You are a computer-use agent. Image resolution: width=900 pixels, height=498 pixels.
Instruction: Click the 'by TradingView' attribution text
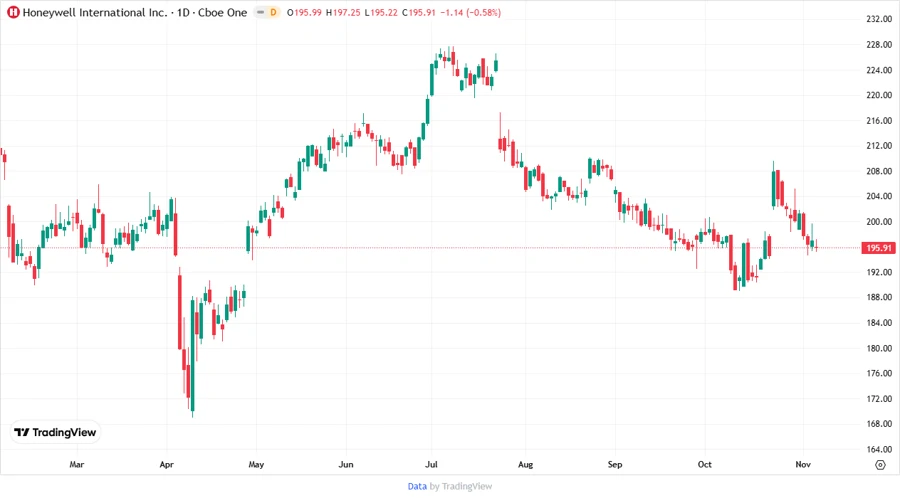click(x=461, y=487)
